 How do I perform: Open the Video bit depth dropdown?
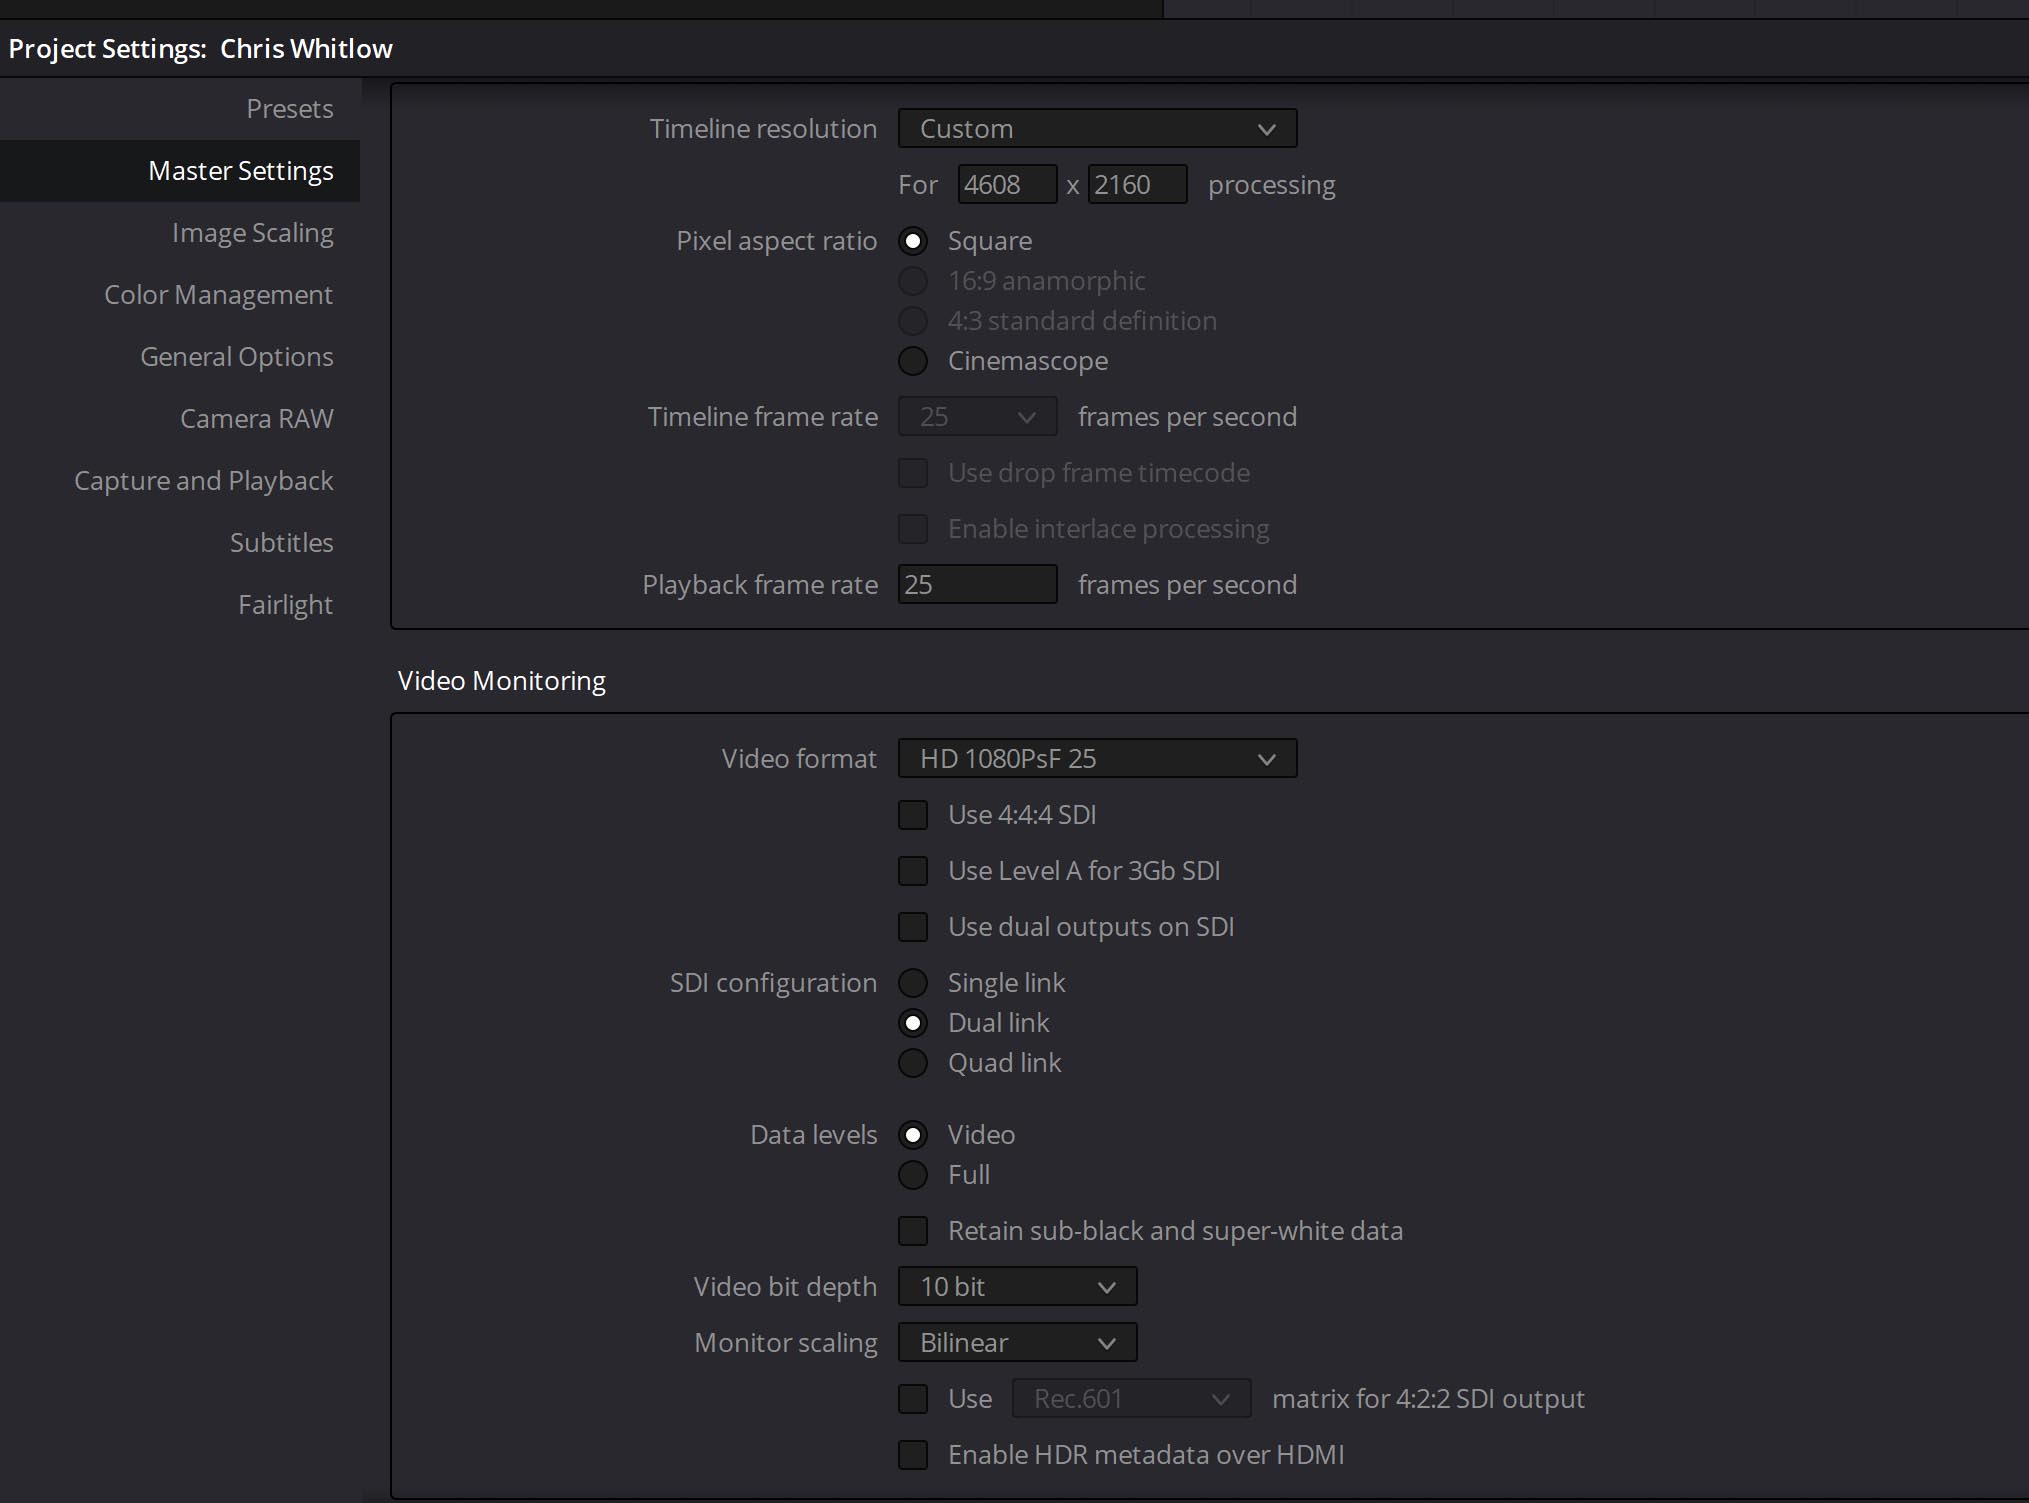(1016, 1287)
